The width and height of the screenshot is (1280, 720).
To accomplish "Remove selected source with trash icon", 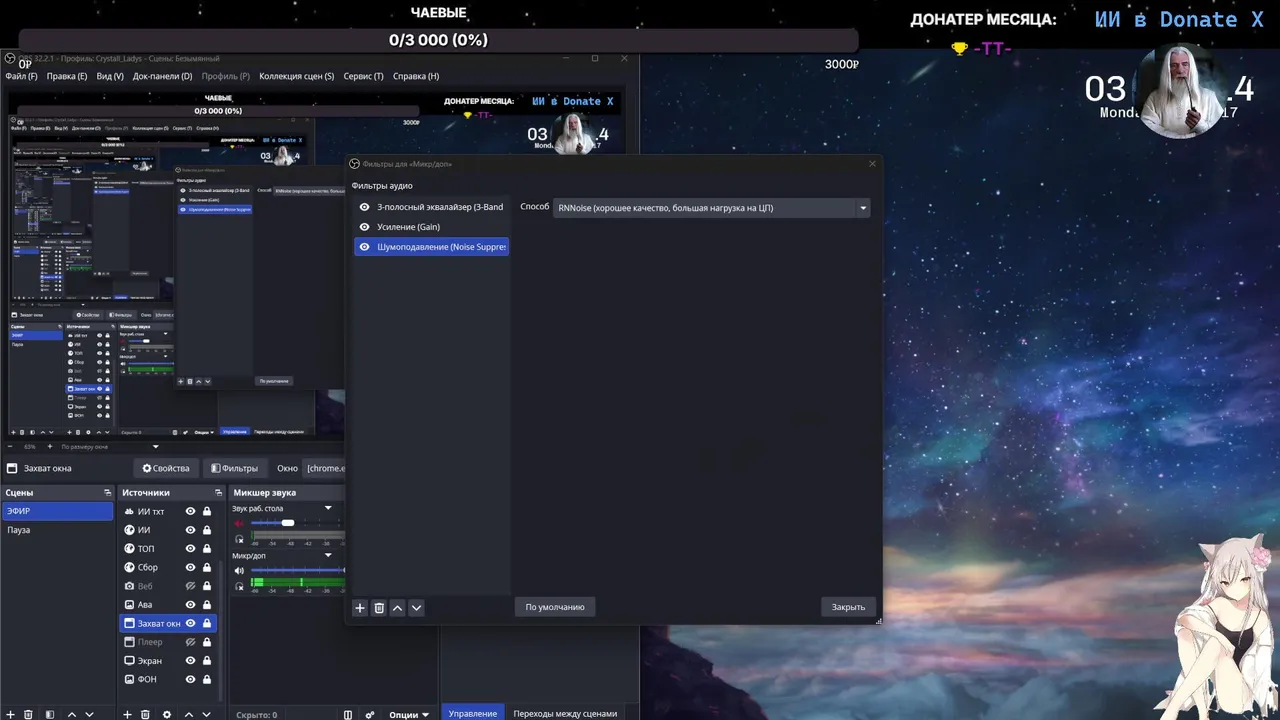I will tap(145, 714).
